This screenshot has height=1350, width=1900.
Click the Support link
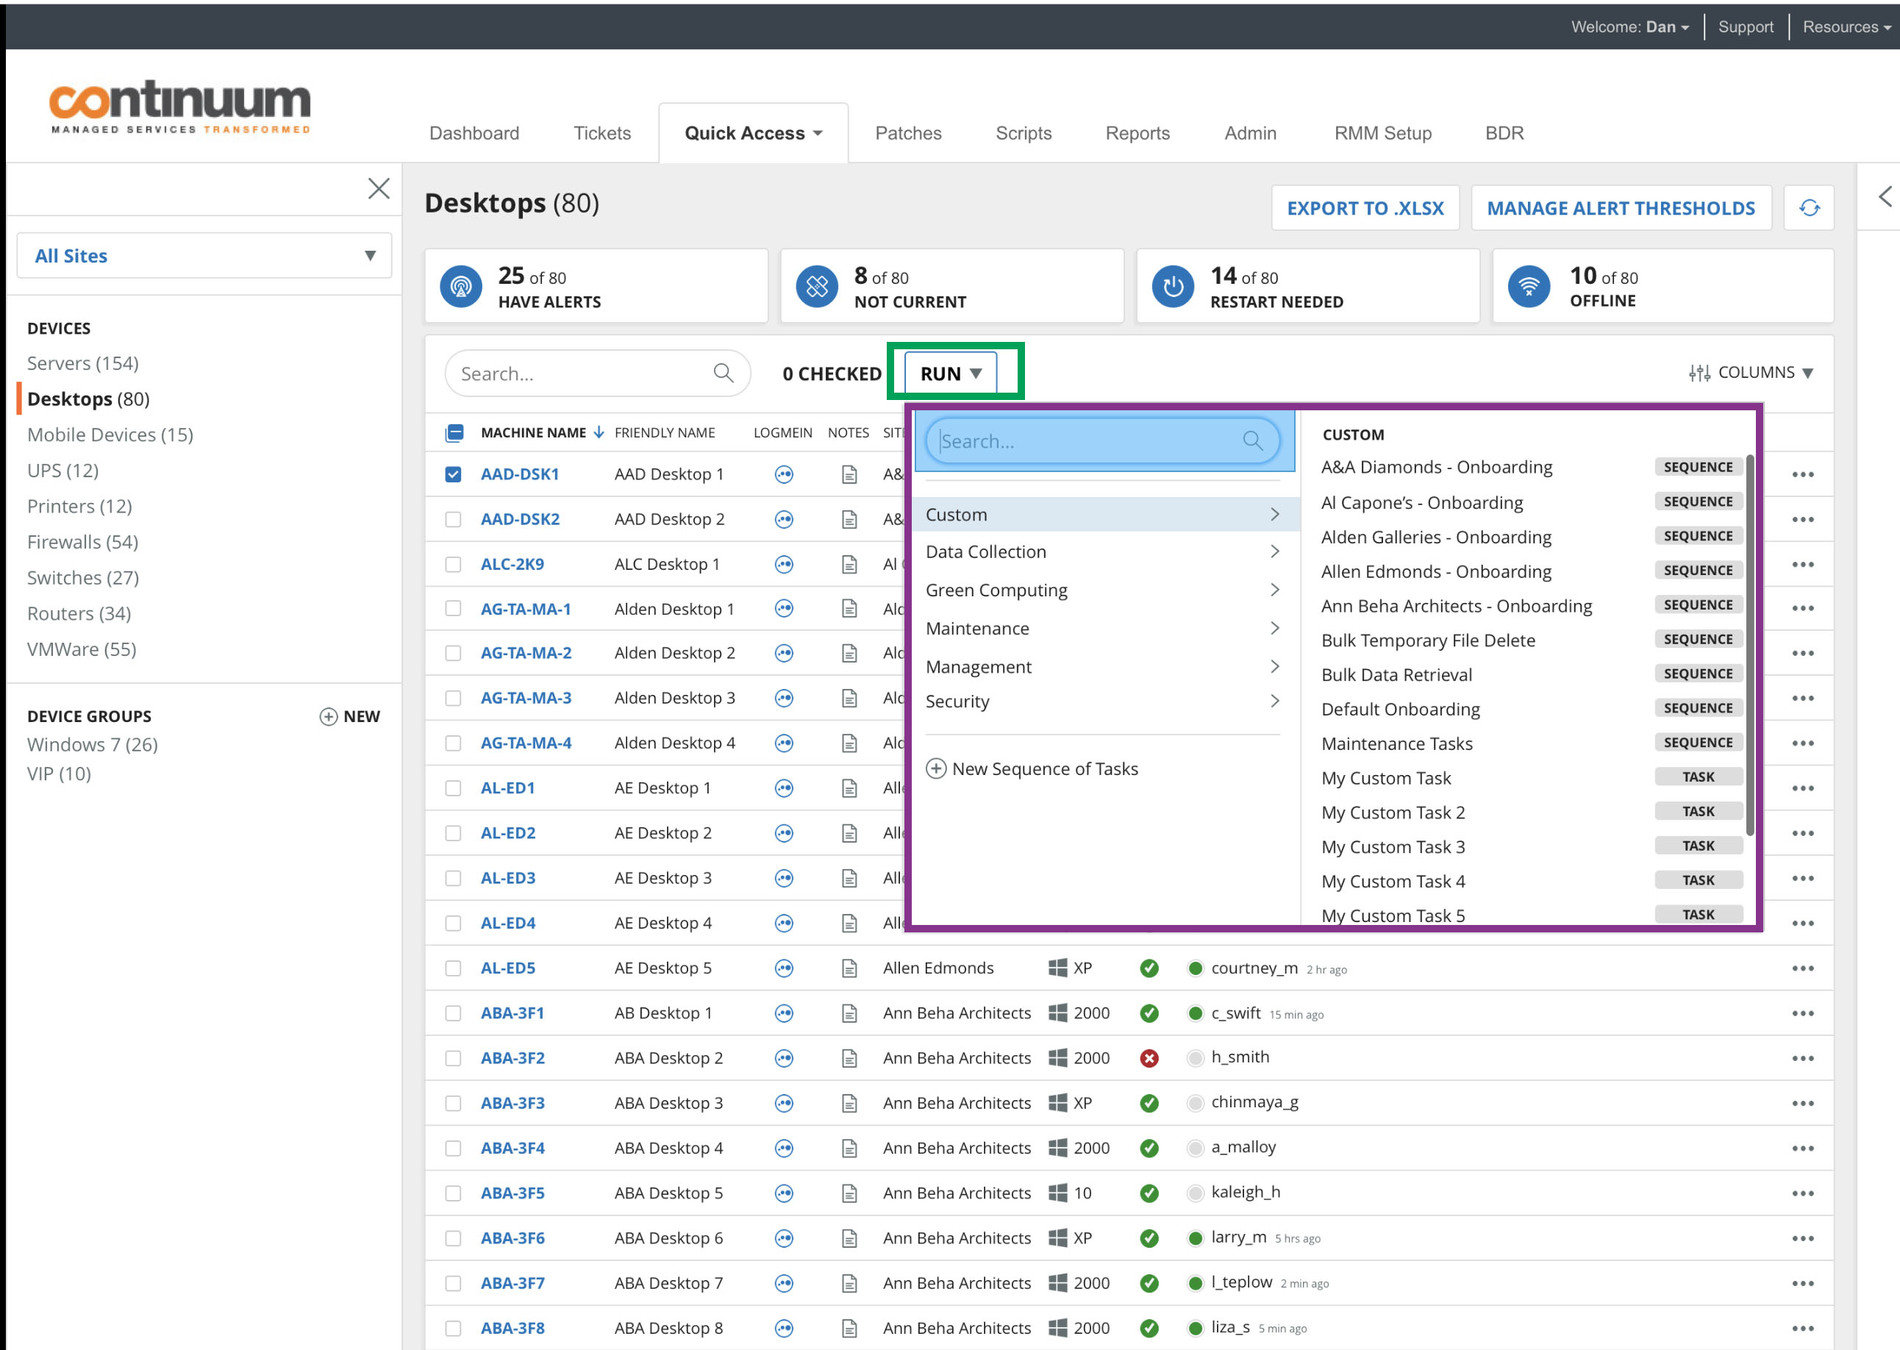click(1746, 27)
